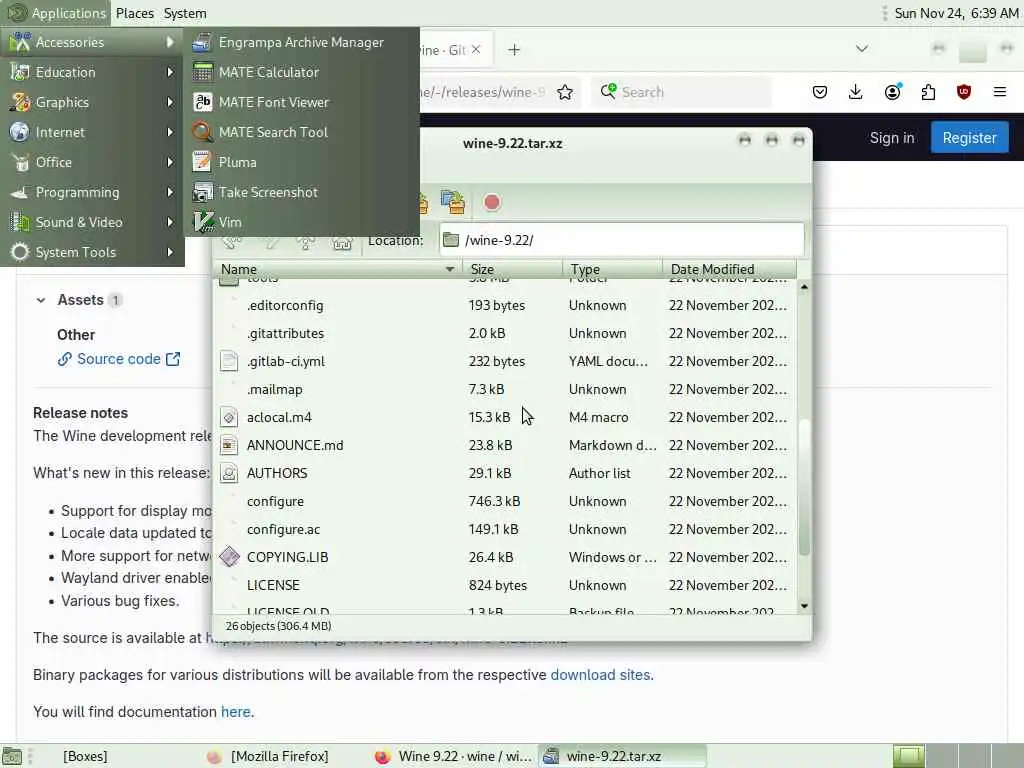Launch Pluma text editor
1024x768 pixels.
[301, 163]
